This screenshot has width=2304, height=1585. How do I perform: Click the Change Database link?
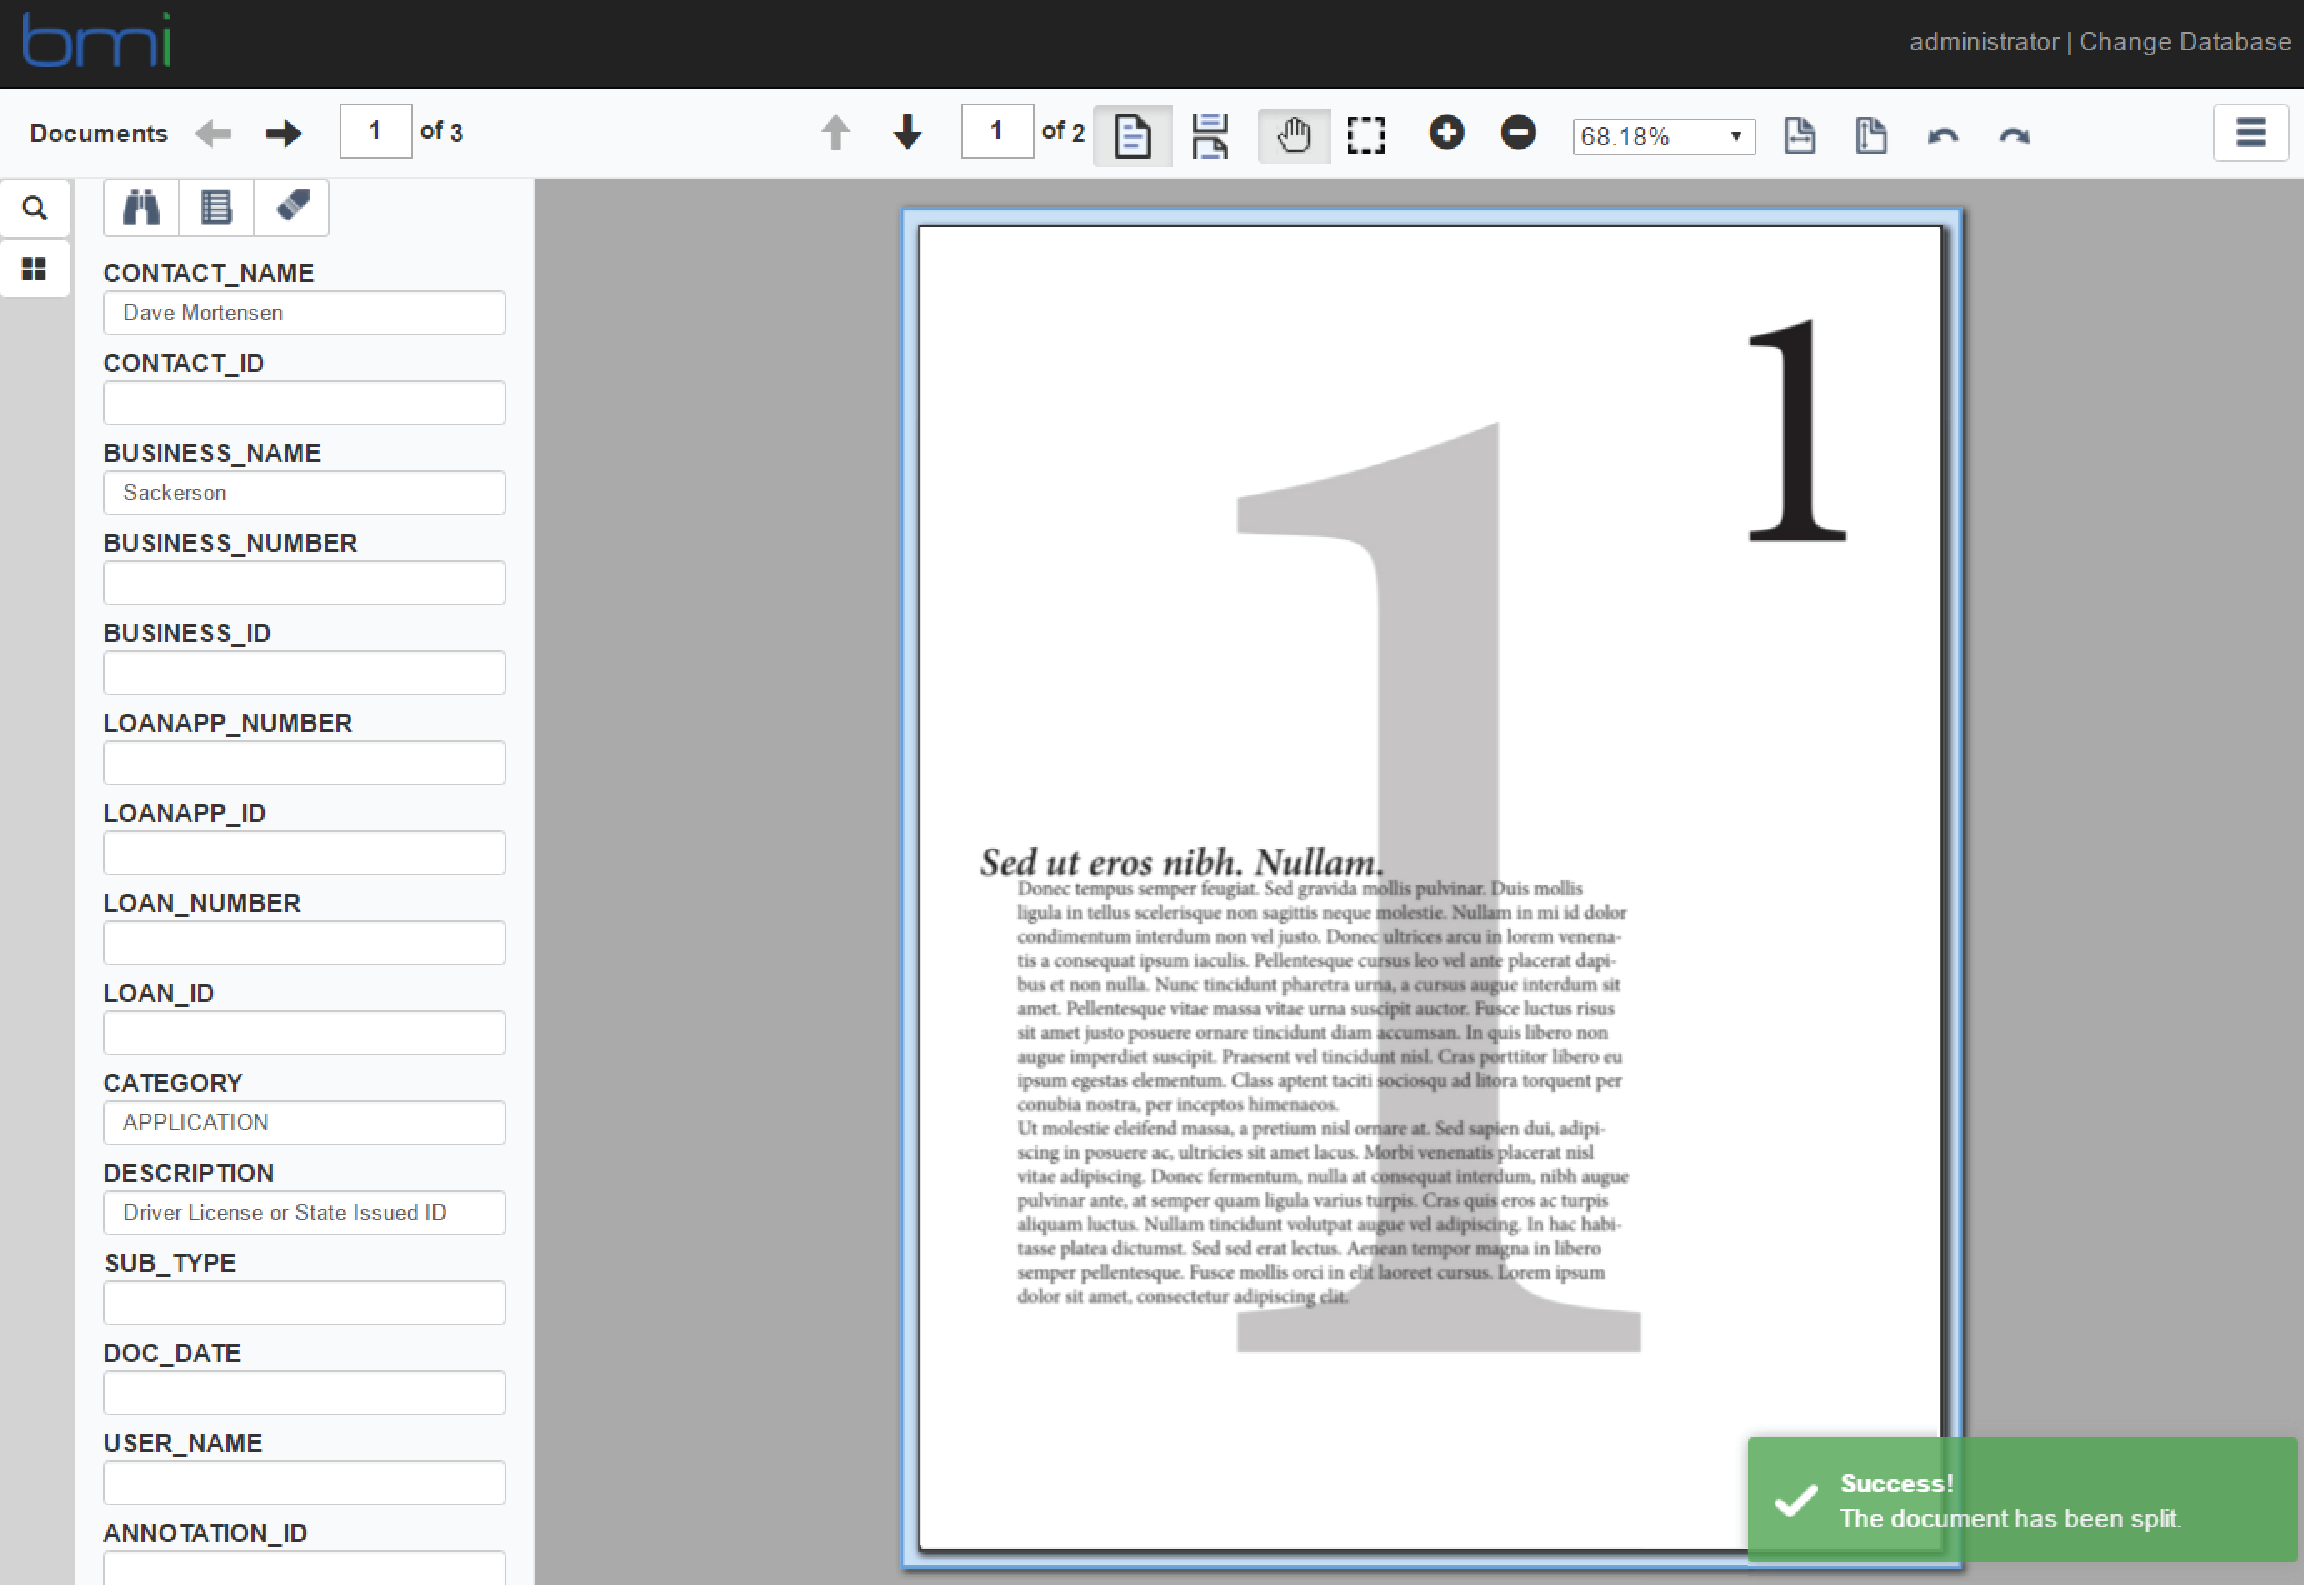click(x=2185, y=42)
